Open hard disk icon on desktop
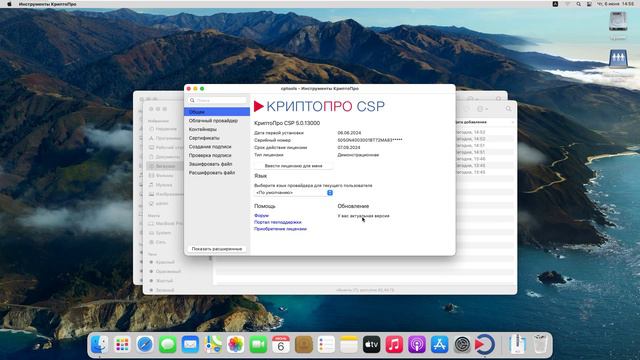Screen dimensions: 640x360 [618, 22]
